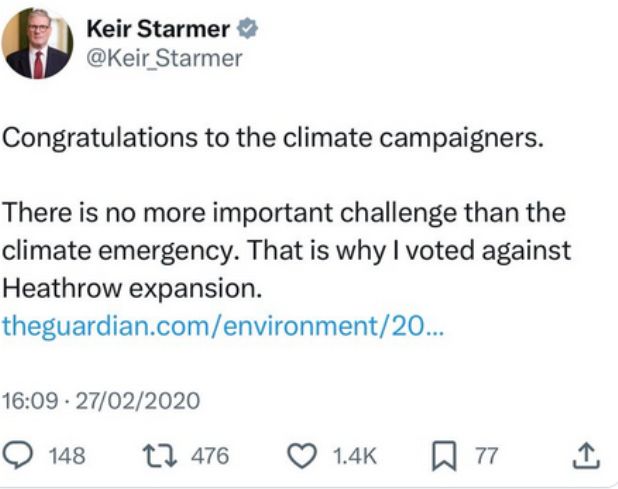Click the 476 retweets count
Viewport: 618px width, 489px height.
209,456
